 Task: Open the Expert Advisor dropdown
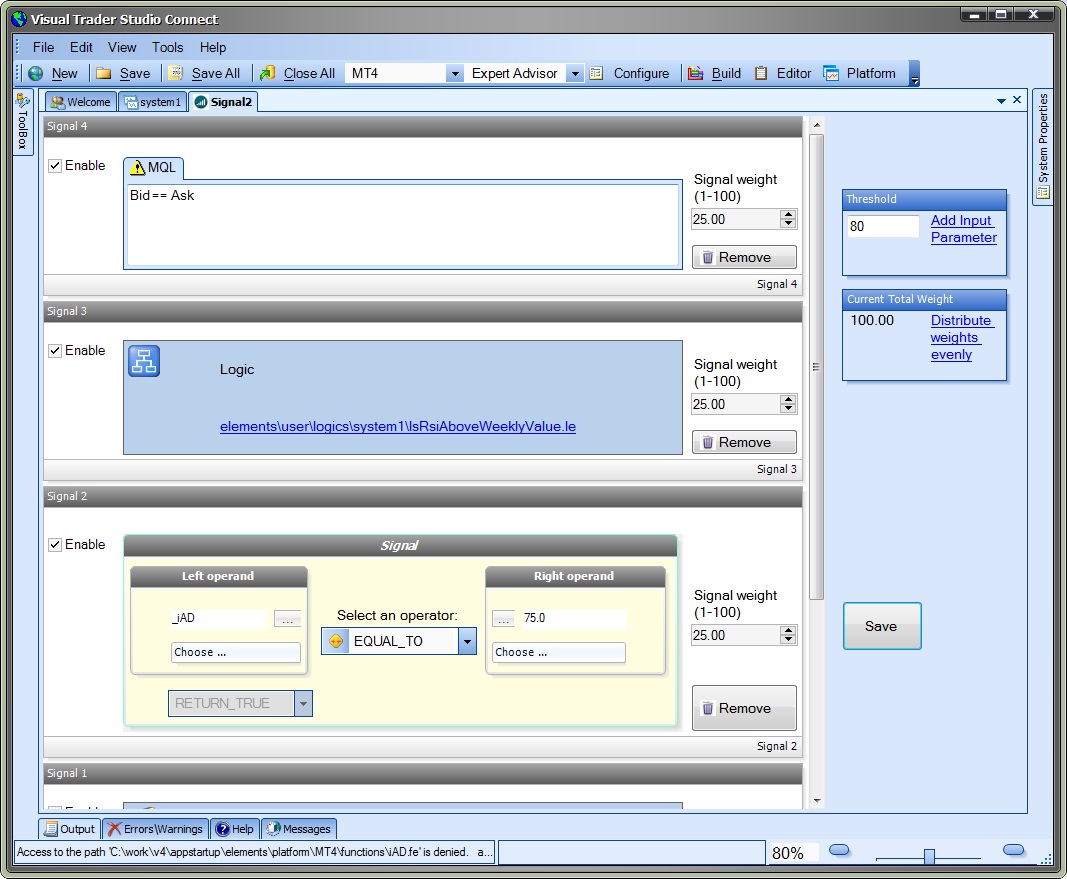[575, 73]
